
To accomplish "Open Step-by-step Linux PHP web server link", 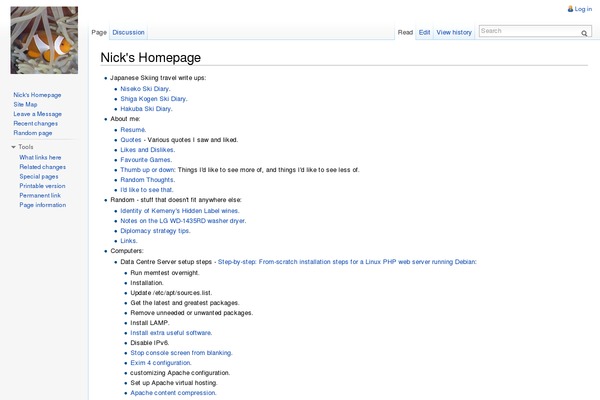I will [x=347, y=262].
